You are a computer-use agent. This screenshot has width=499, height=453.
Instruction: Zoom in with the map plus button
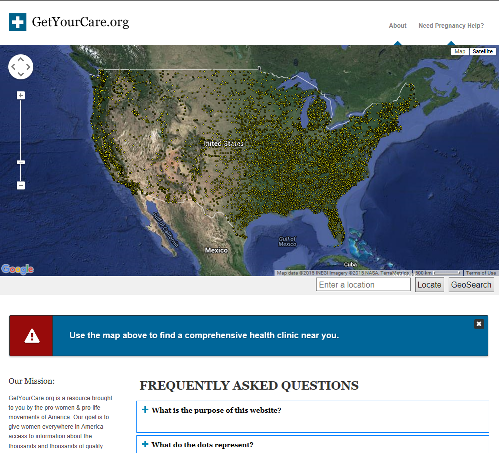(21, 95)
